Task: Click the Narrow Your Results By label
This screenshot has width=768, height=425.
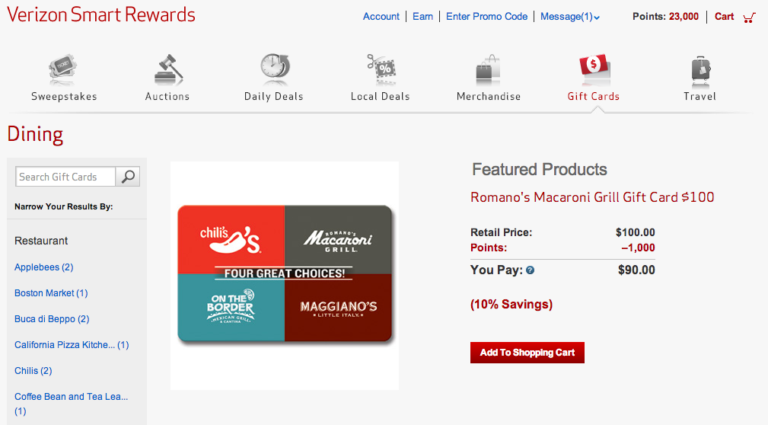Action: [64, 207]
